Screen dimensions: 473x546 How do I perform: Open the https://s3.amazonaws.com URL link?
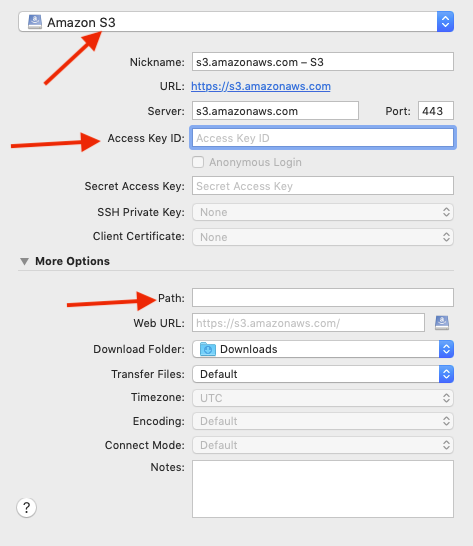261,86
